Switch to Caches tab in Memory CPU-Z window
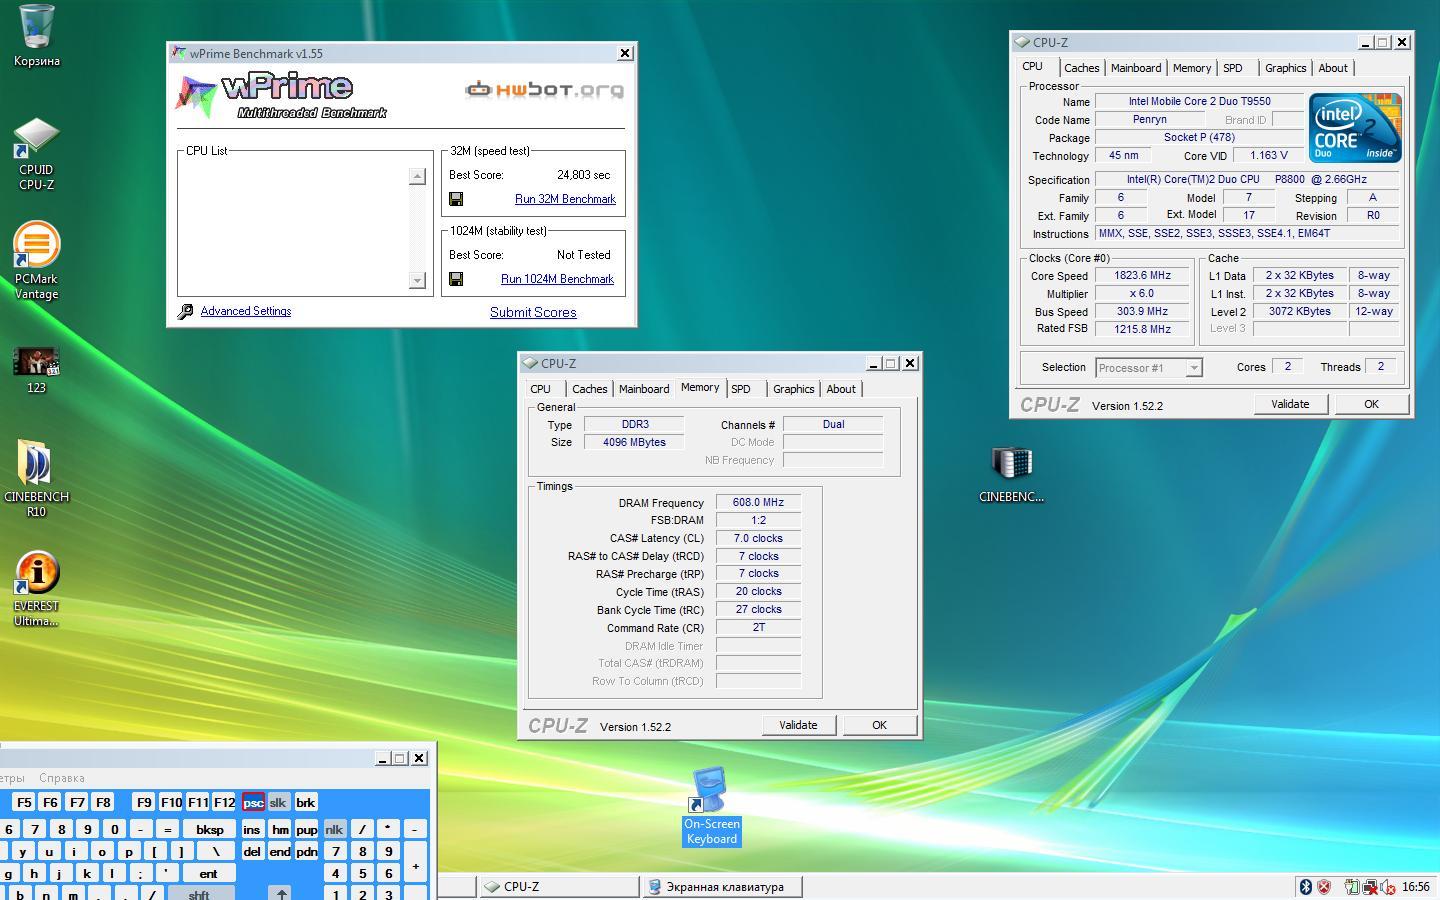The height and width of the screenshot is (900, 1440). [589, 389]
